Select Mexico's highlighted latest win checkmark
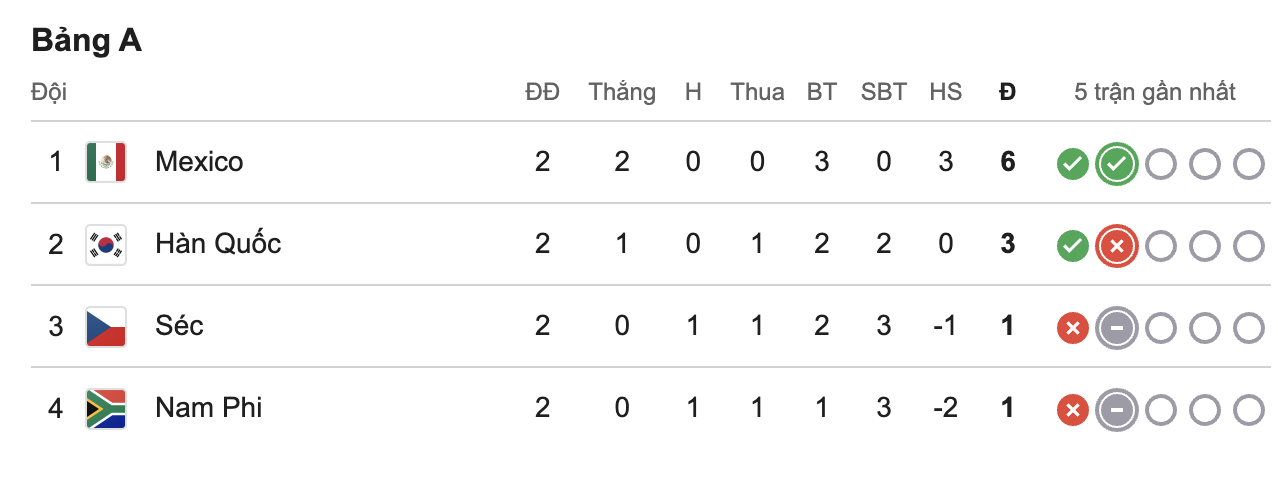 [1117, 163]
